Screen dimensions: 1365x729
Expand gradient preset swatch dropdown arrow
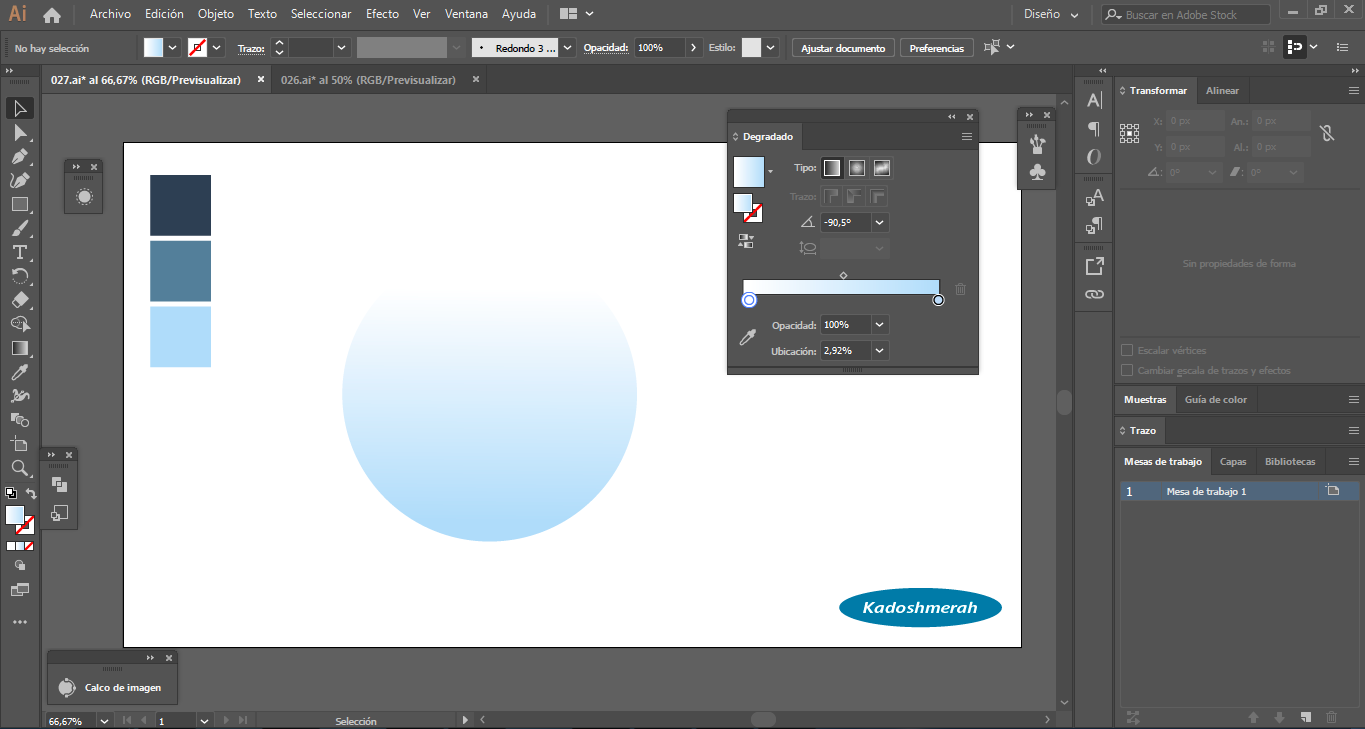770,172
